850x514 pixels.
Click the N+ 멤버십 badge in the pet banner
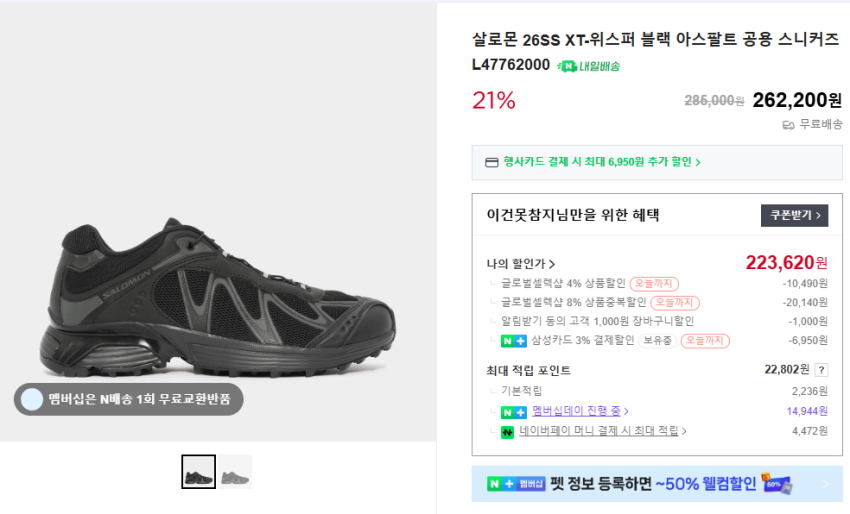click(x=516, y=484)
